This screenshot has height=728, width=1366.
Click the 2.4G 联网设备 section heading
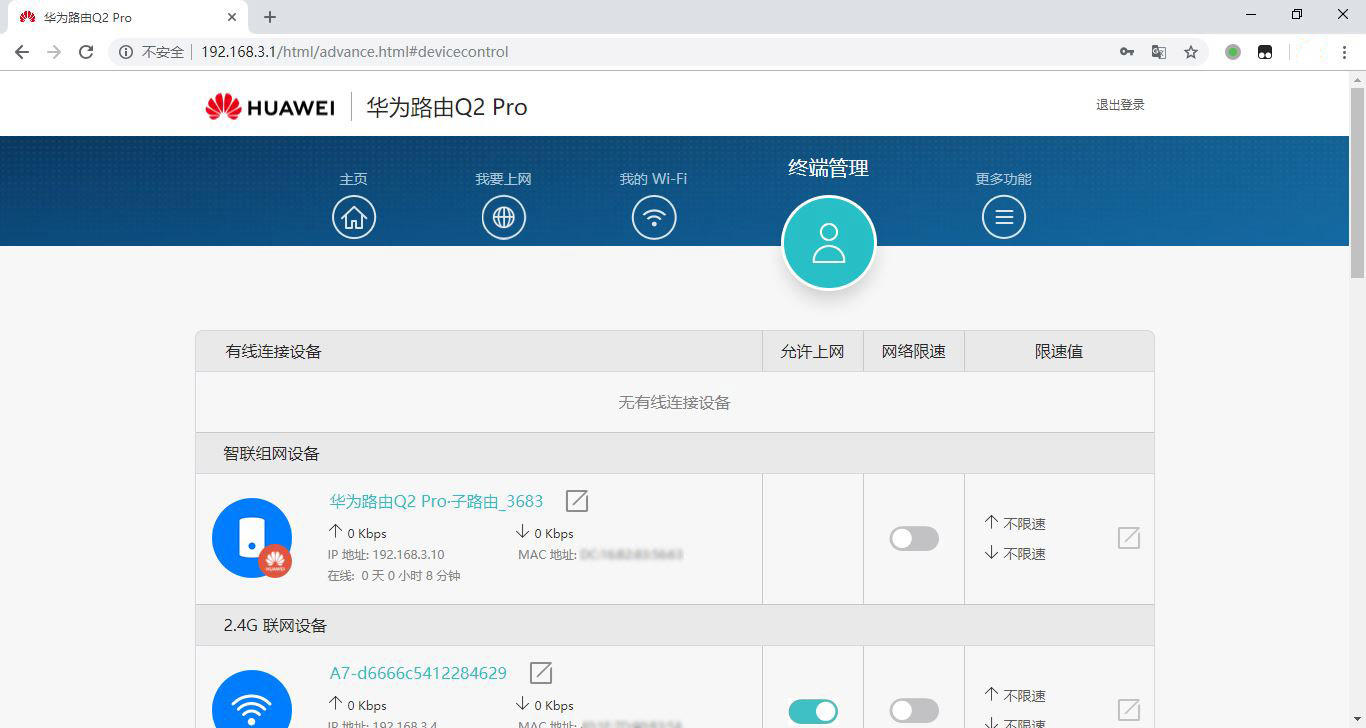pyautogui.click(x=275, y=626)
